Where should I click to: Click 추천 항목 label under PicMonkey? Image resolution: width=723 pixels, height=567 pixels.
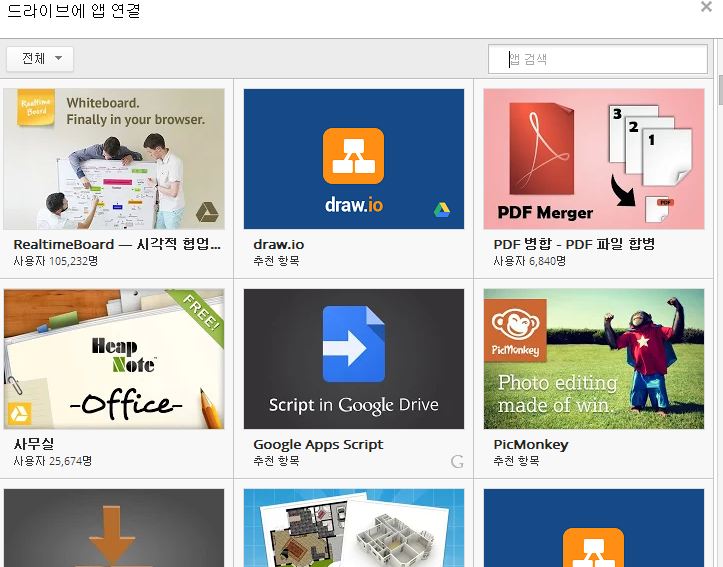pos(516,461)
